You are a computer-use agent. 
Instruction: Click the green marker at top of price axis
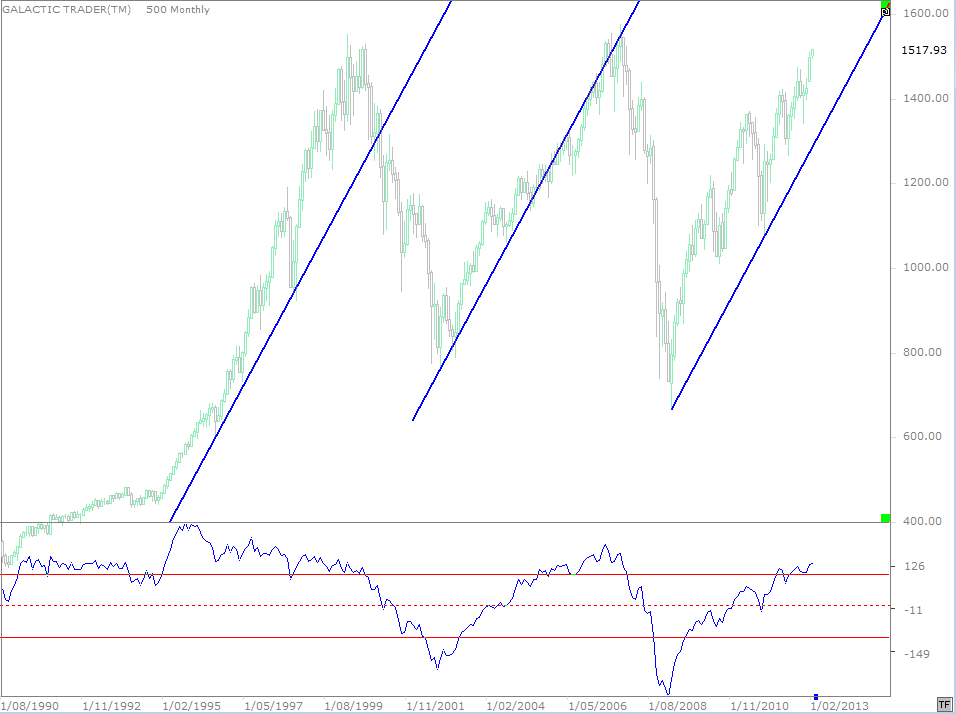(x=886, y=4)
